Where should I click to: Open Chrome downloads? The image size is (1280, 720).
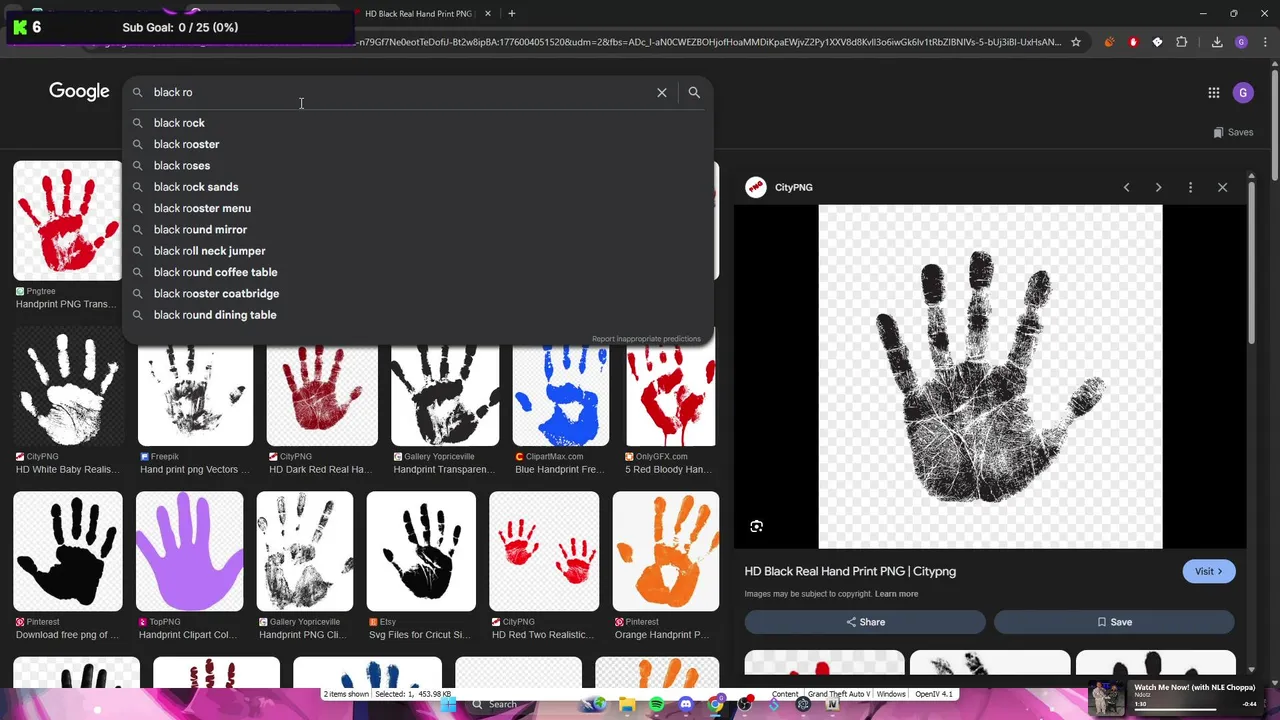click(x=1217, y=42)
